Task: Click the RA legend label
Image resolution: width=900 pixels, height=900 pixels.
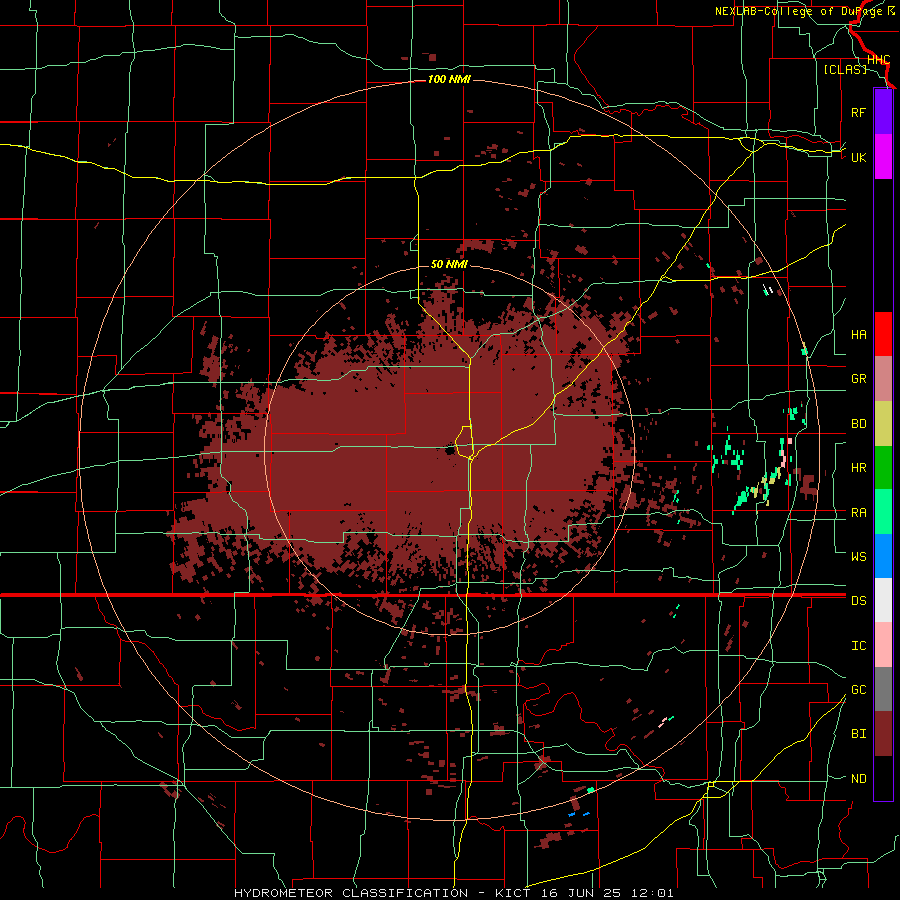Action: pyautogui.click(x=858, y=513)
